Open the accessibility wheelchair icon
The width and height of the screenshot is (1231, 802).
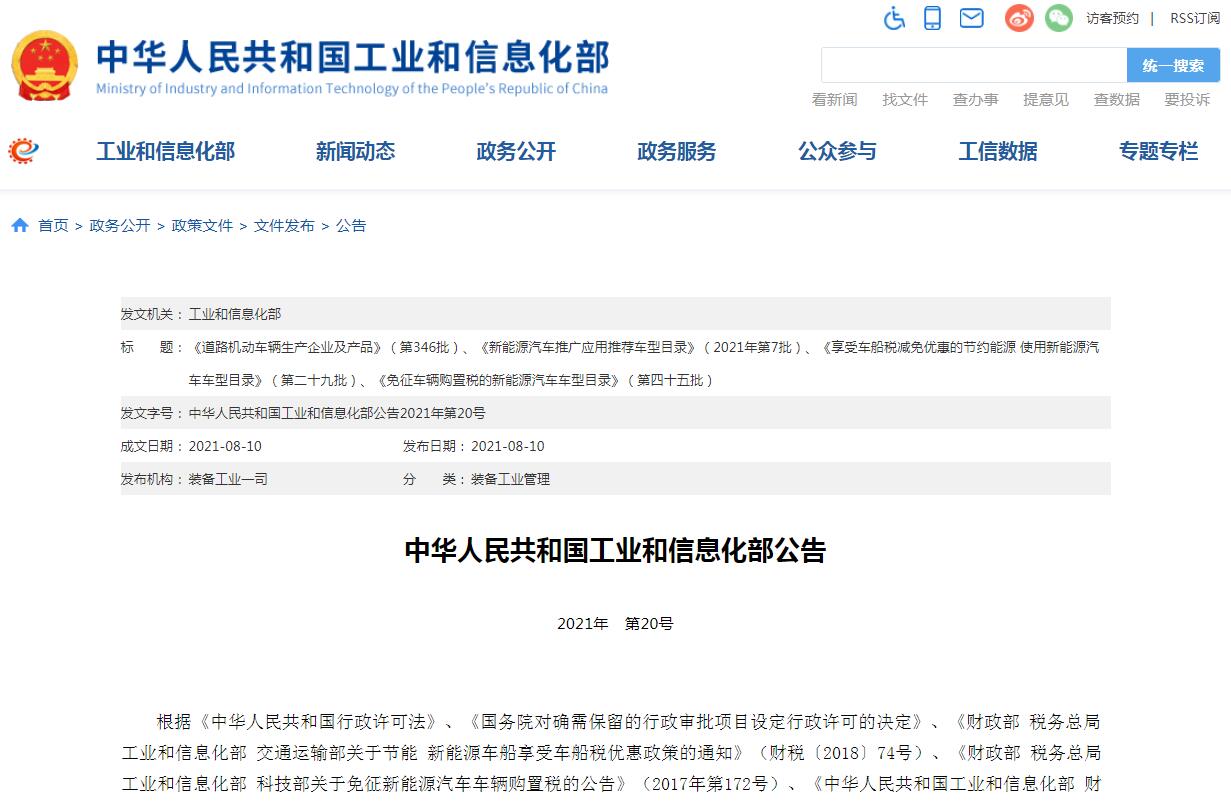tap(894, 18)
